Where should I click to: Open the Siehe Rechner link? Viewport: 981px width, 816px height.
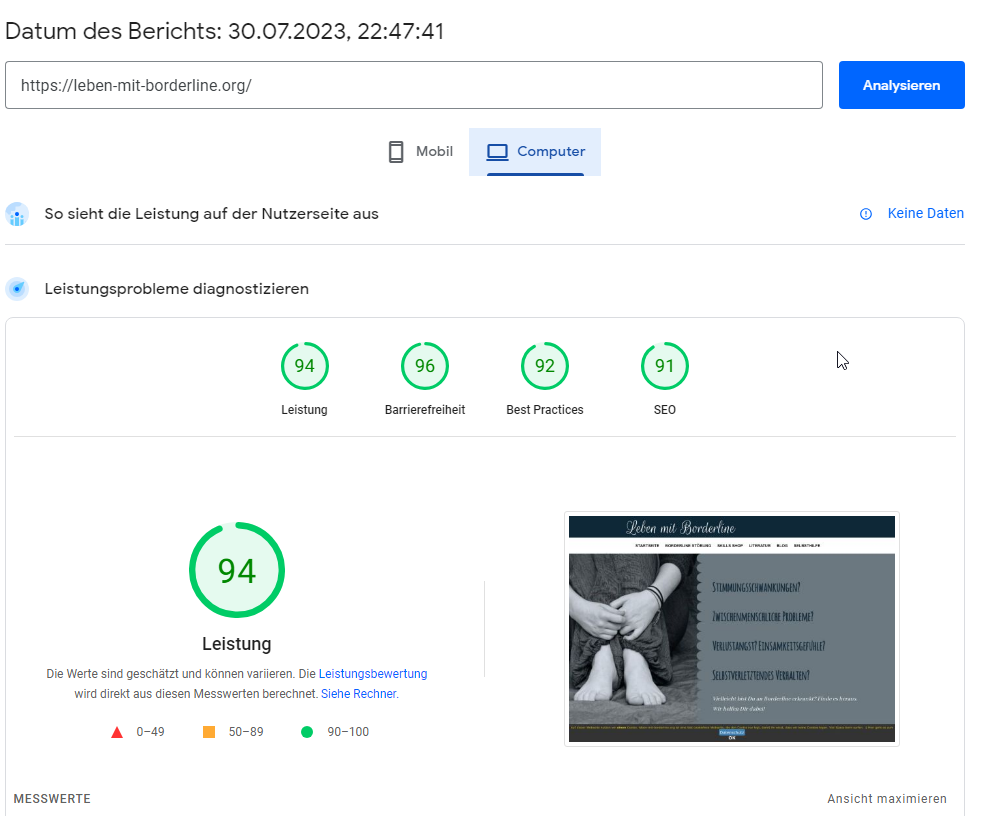point(358,694)
